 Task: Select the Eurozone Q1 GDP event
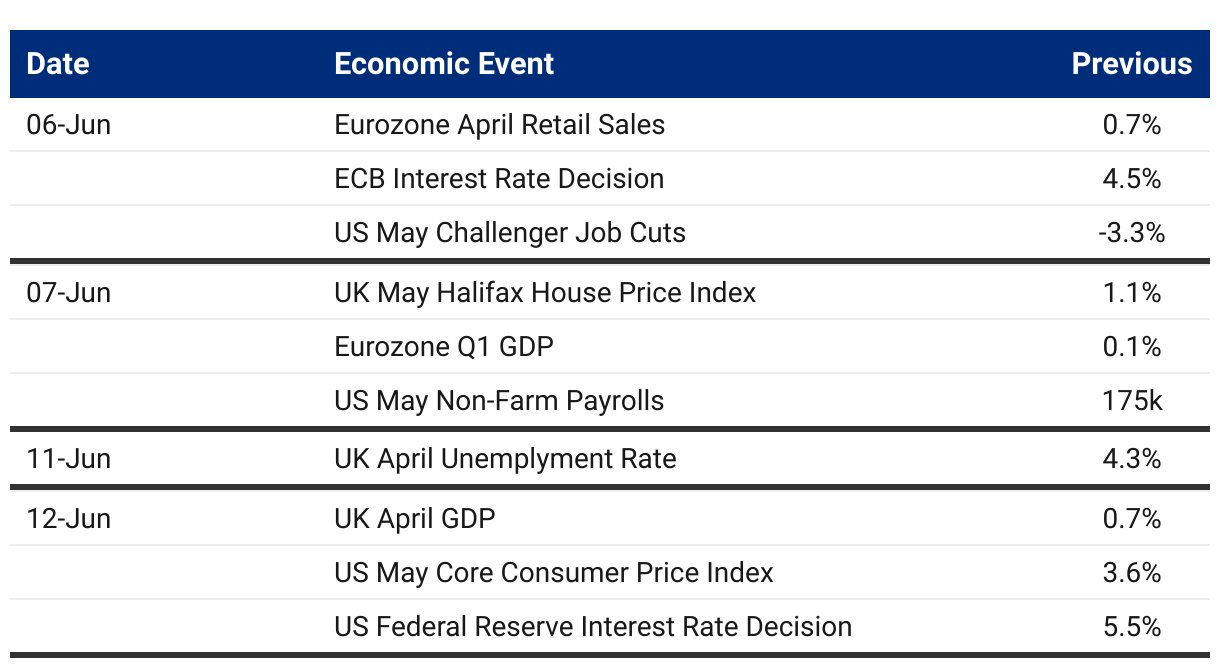coord(444,347)
